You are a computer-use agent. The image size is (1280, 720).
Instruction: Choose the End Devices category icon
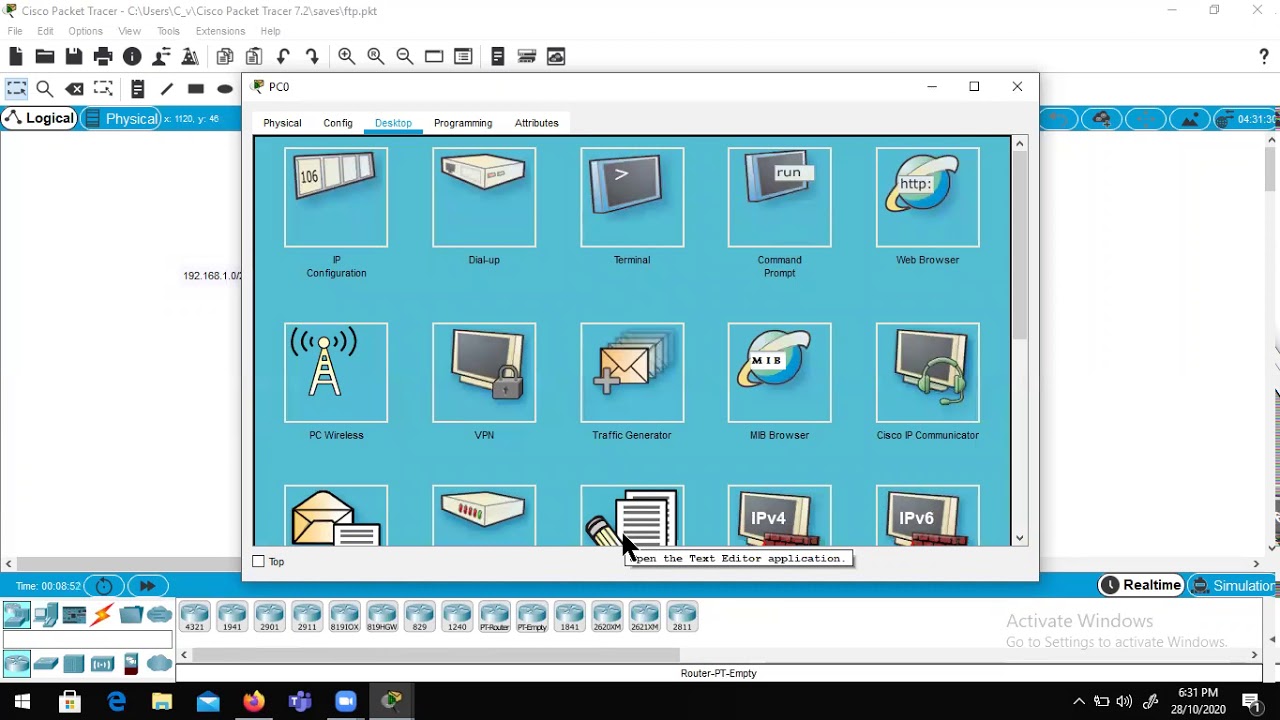tap(46, 615)
